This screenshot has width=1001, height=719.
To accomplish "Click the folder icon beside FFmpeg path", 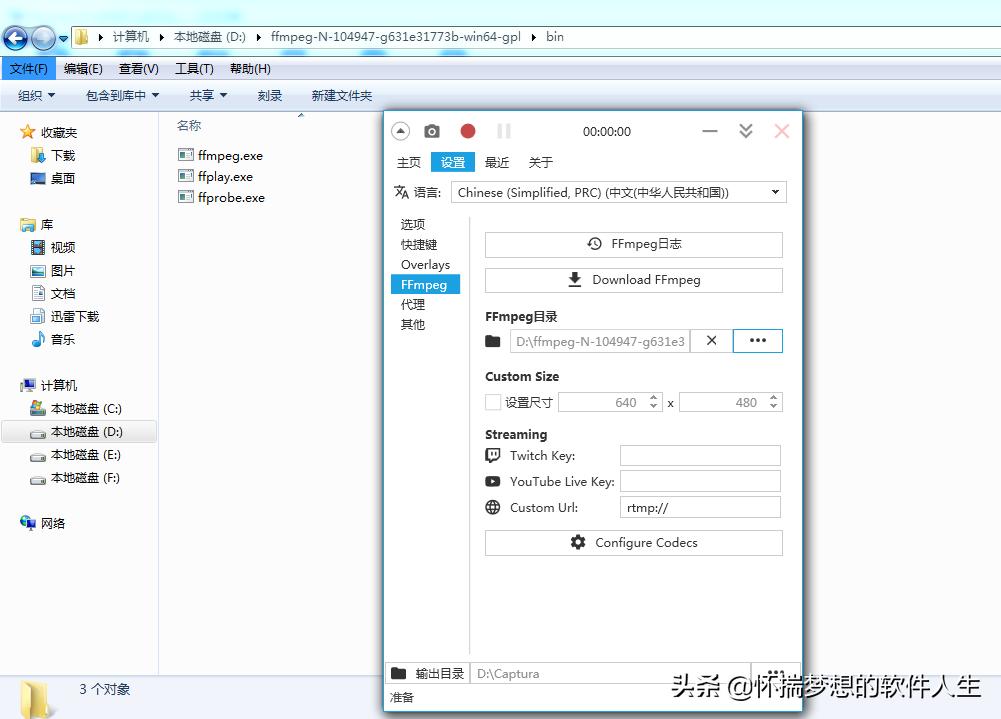I will click(x=493, y=341).
